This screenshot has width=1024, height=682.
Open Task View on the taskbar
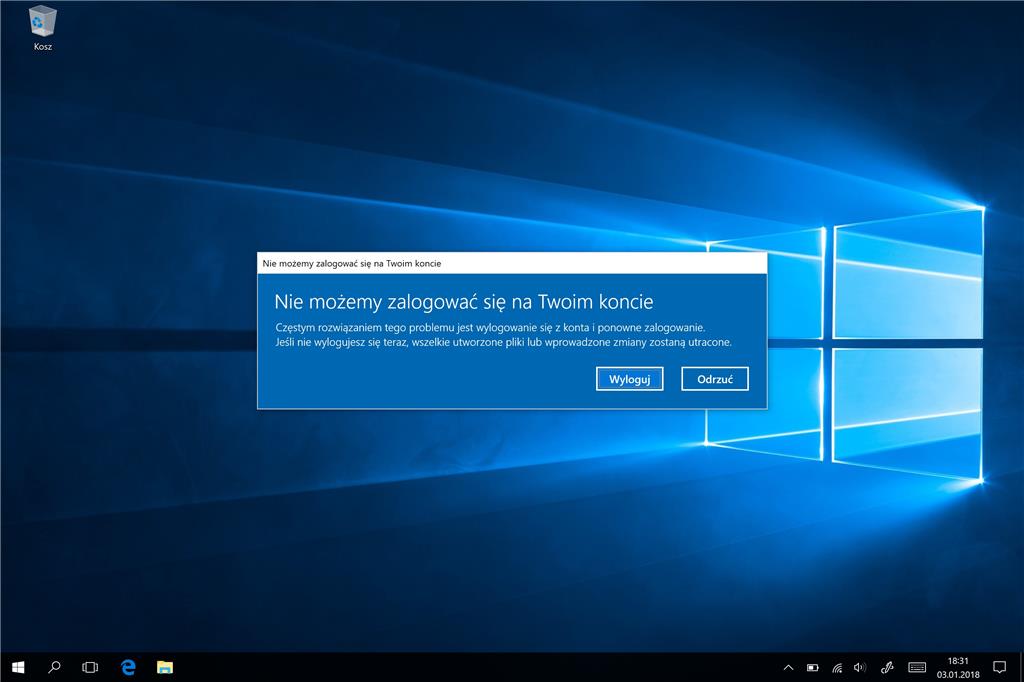pos(90,667)
